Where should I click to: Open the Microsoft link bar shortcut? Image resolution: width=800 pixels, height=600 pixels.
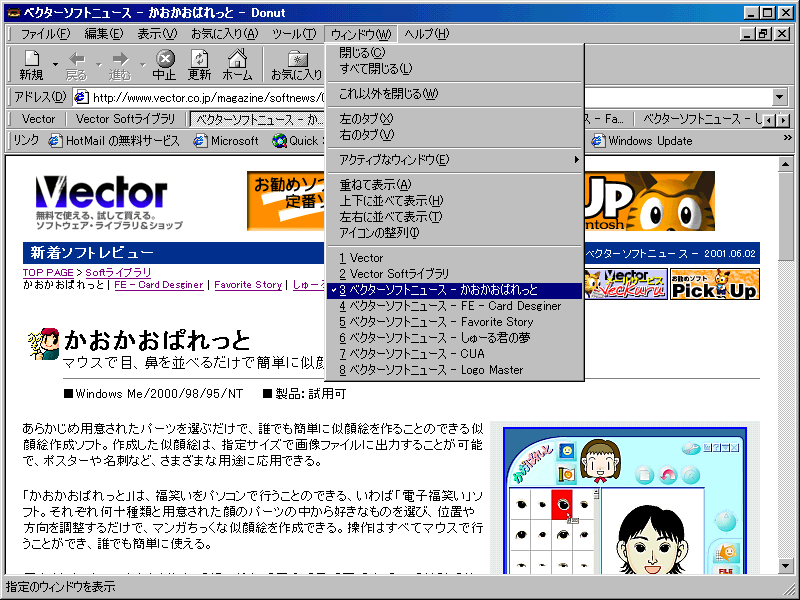coord(226,141)
